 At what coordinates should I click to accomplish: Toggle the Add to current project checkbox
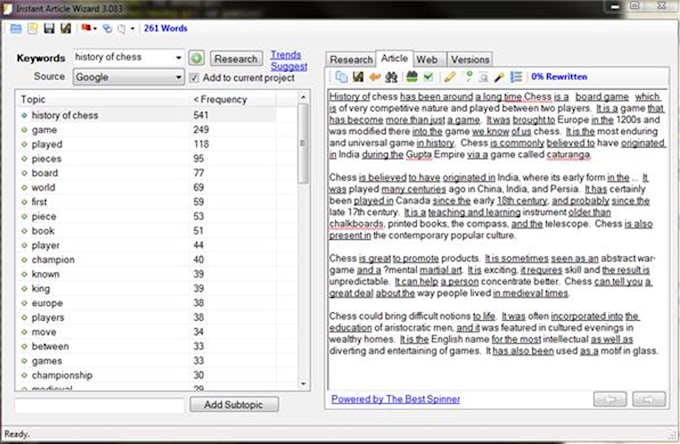pos(195,77)
